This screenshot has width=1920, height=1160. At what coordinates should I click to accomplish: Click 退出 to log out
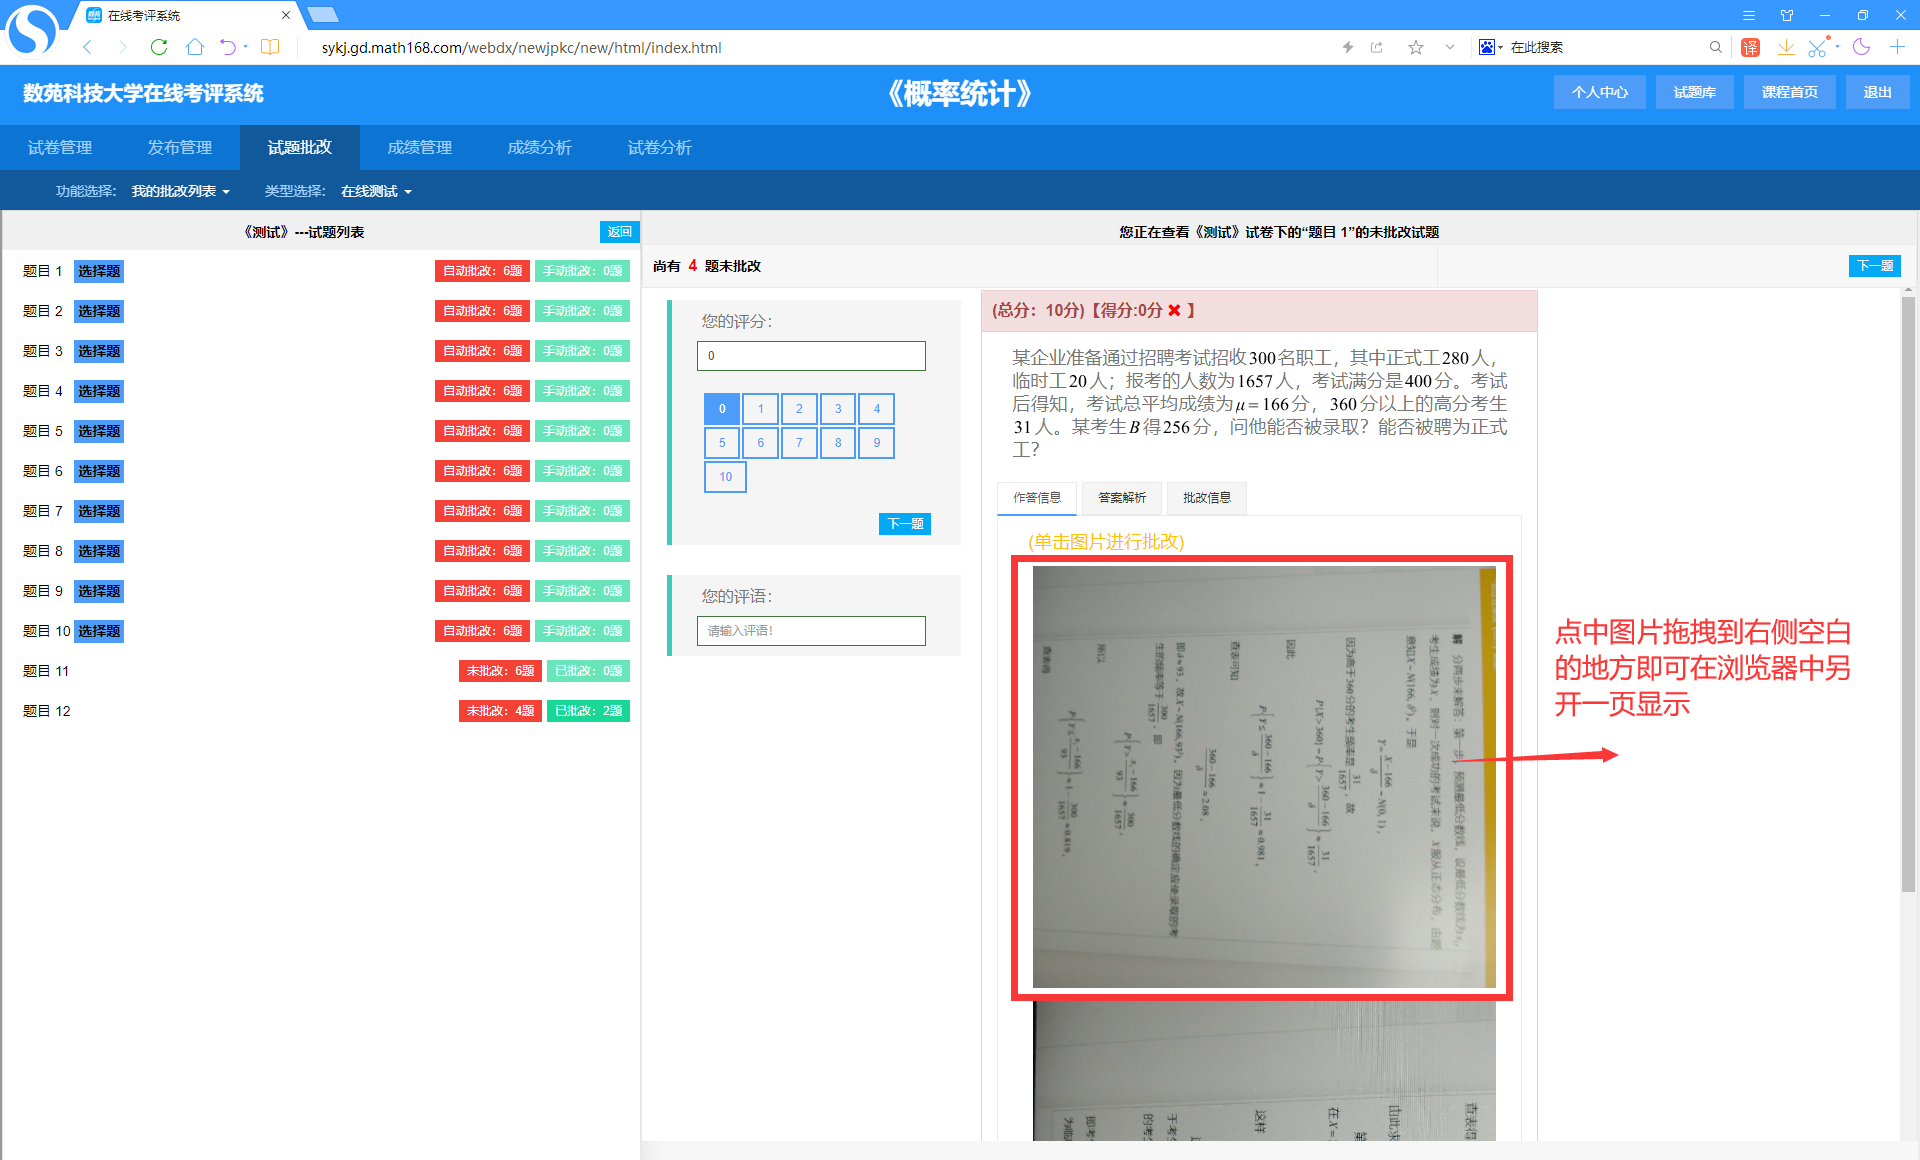(x=1877, y=92)
